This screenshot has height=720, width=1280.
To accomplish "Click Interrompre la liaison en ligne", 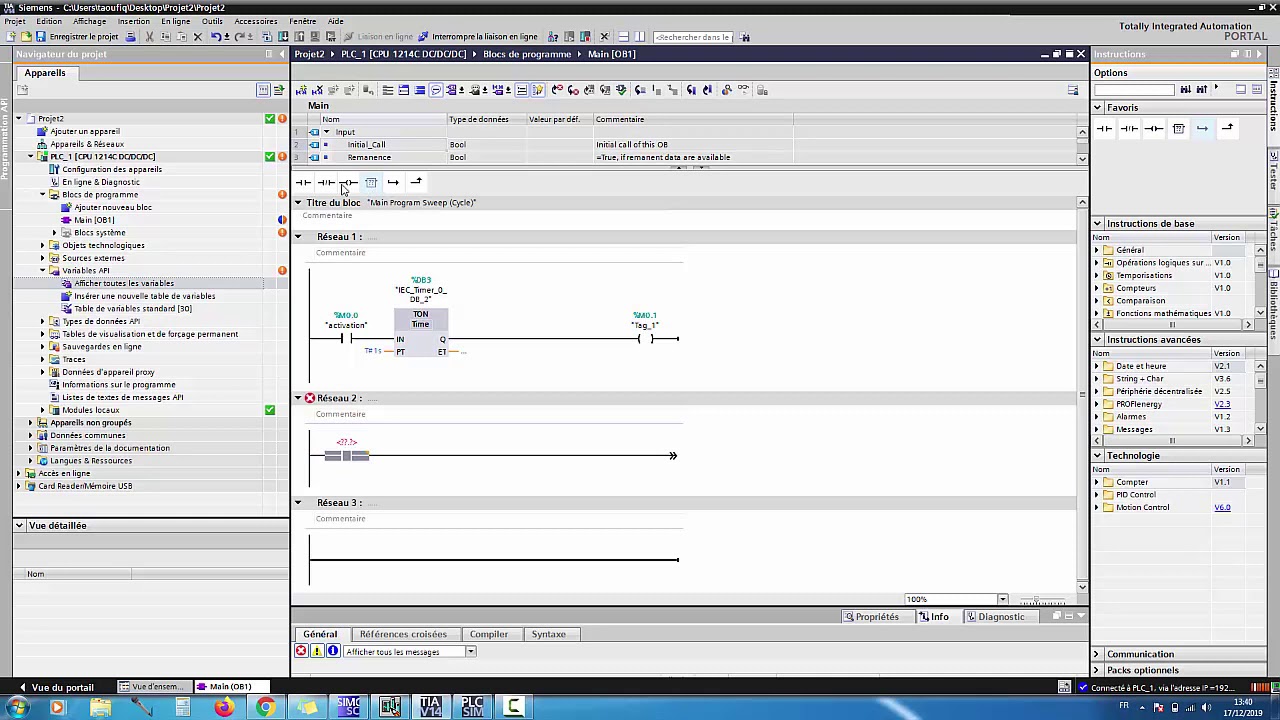I will tap(477, 37).
